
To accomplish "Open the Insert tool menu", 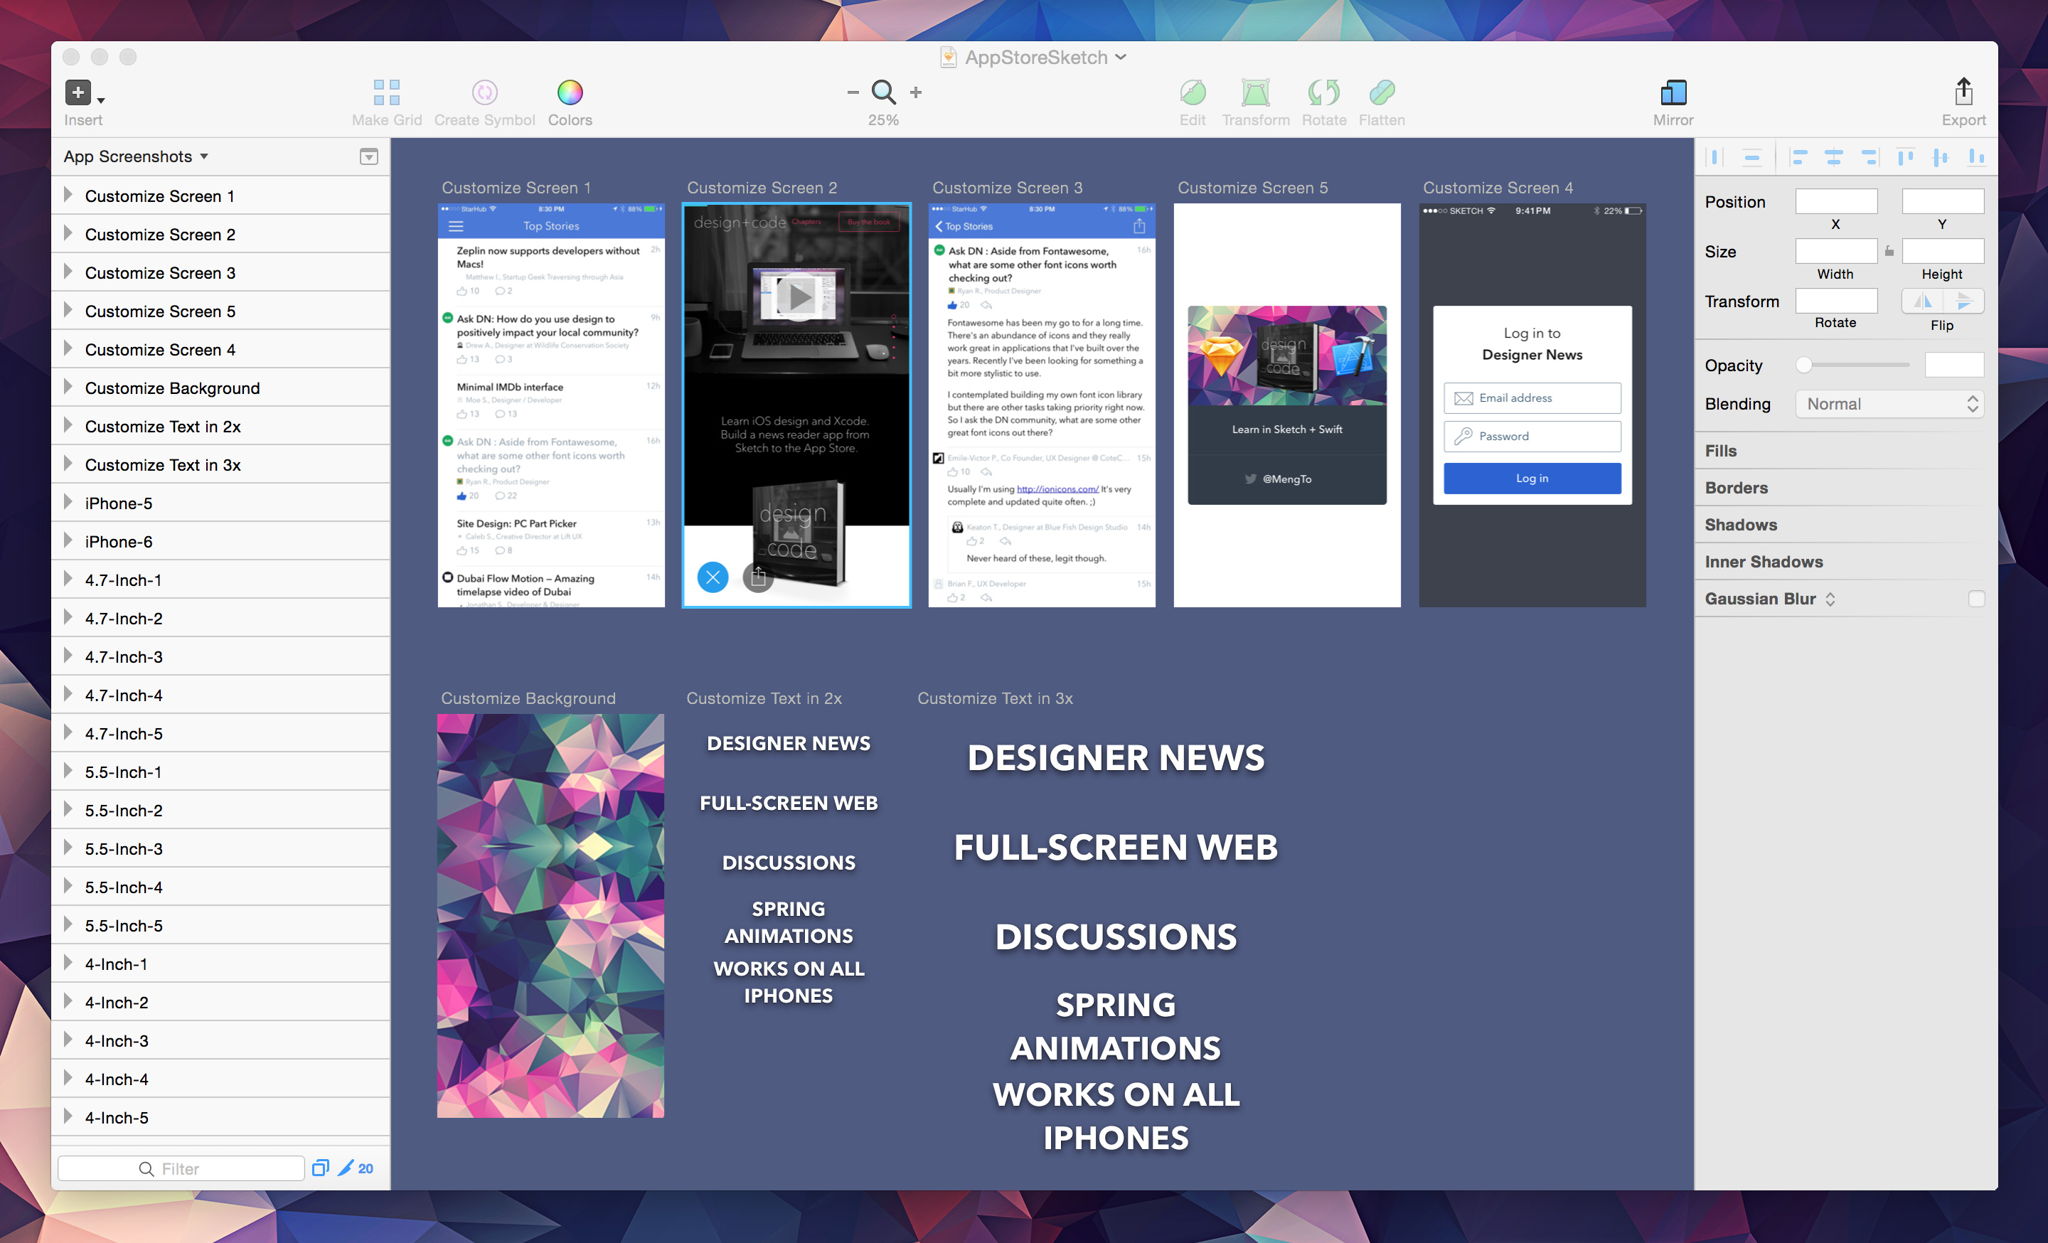I will (84, 93).
